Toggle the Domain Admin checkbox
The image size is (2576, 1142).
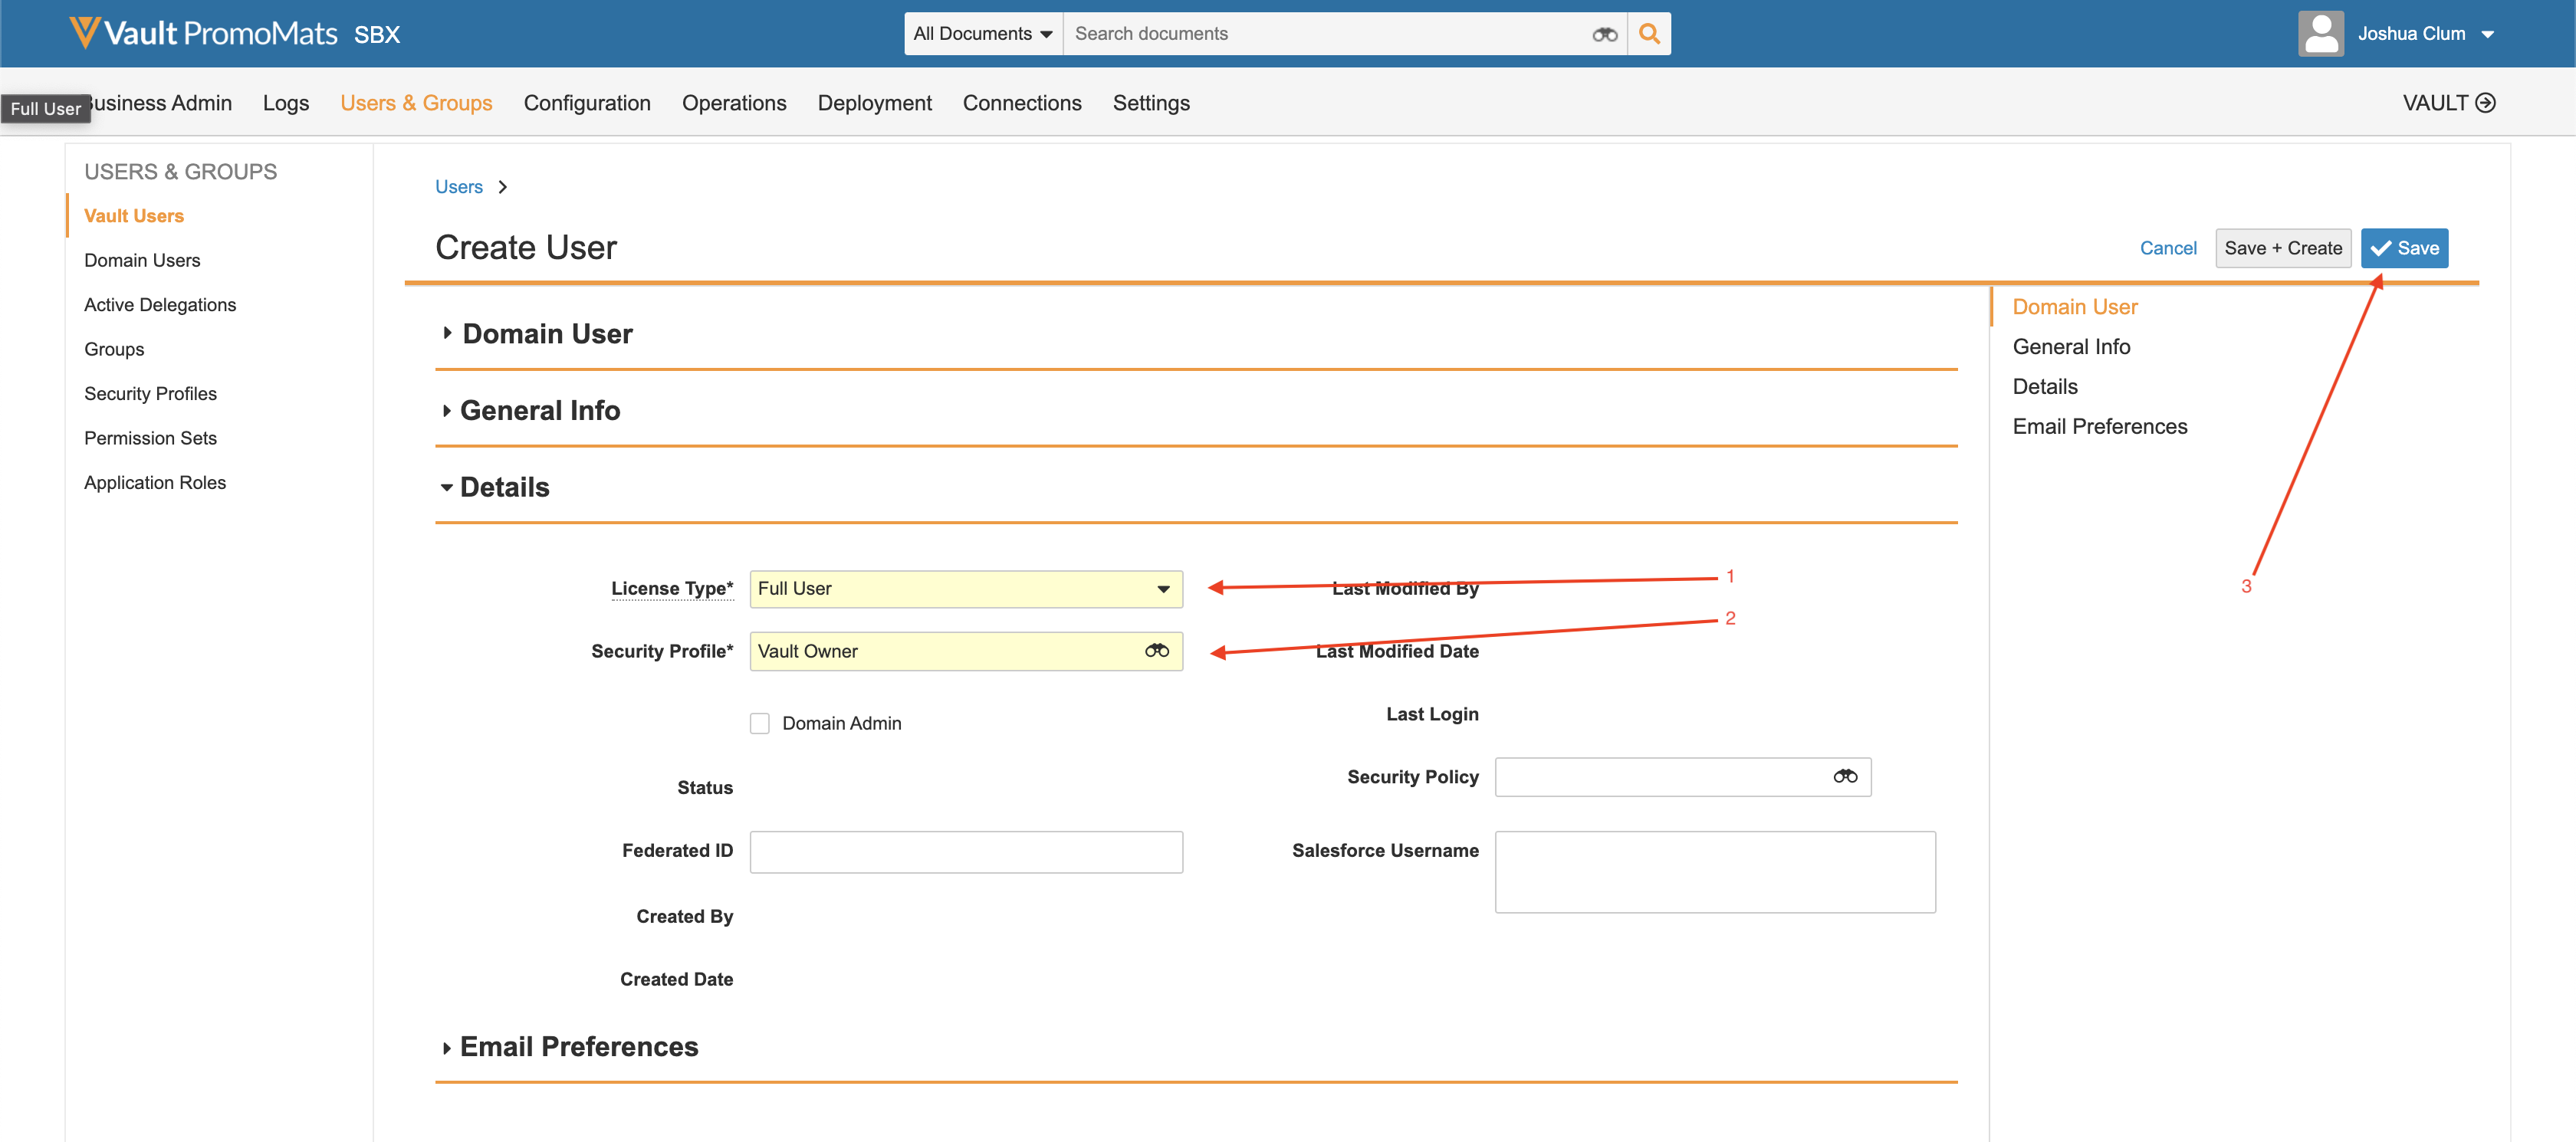759,723
